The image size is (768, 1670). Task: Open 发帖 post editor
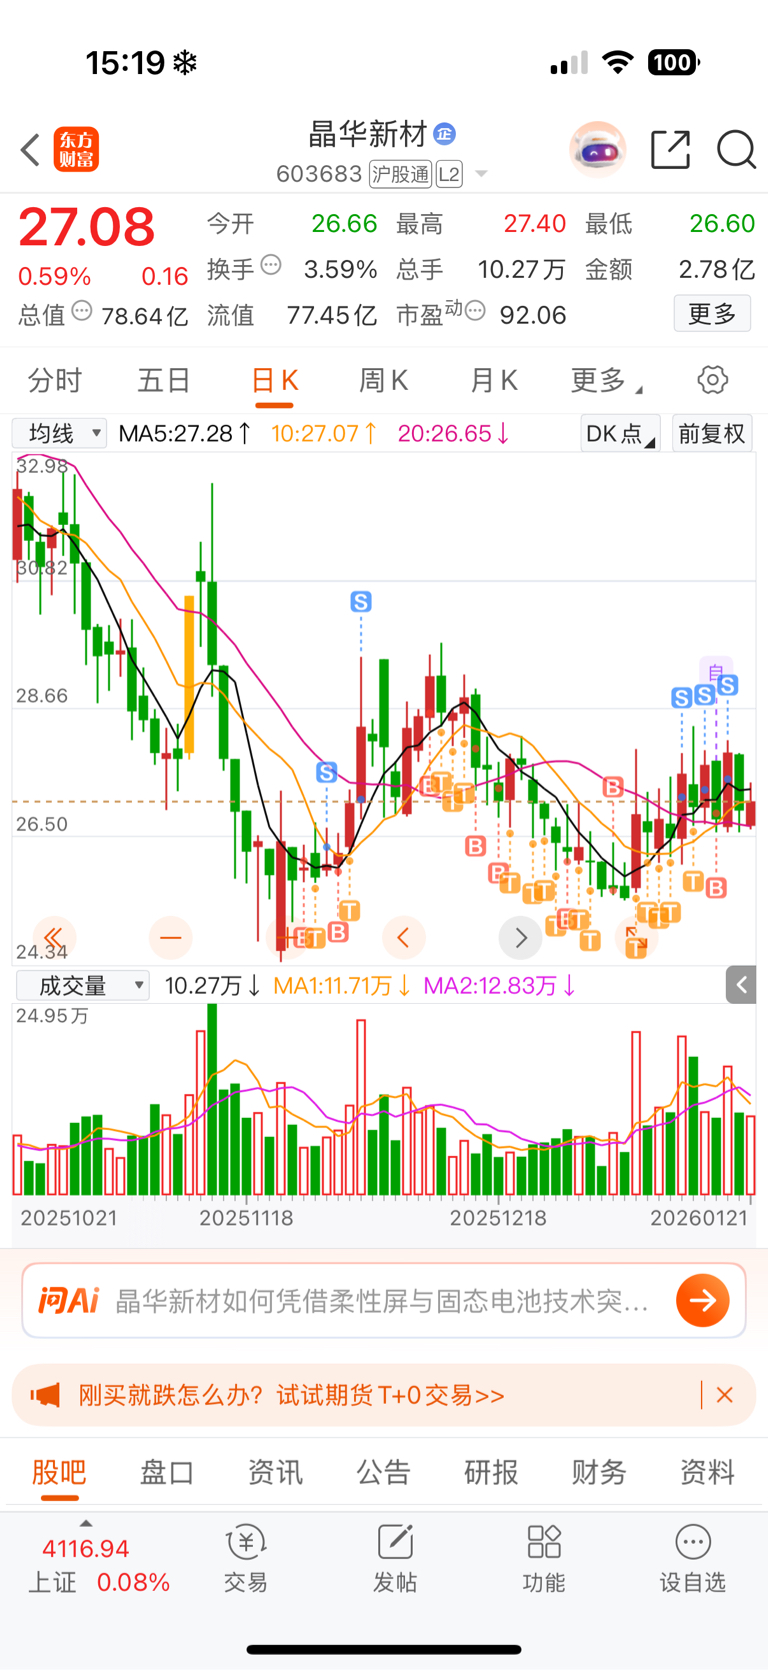(x=395, y=1560)
